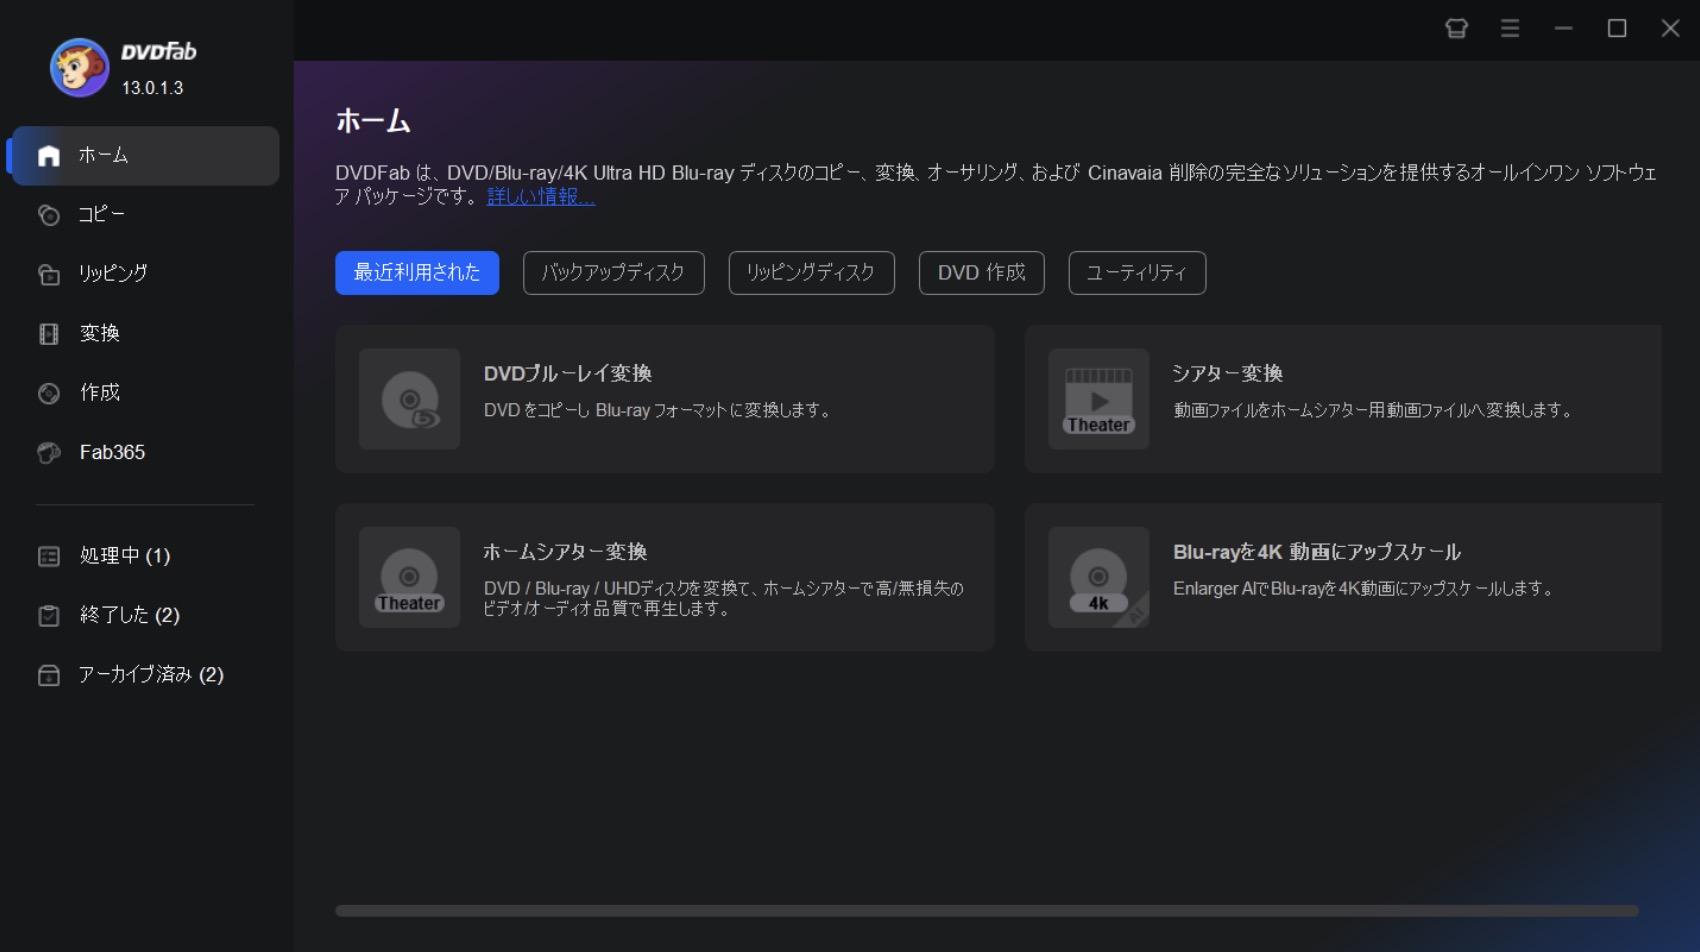Maximize the DVDFab window

coord(1617,28)
